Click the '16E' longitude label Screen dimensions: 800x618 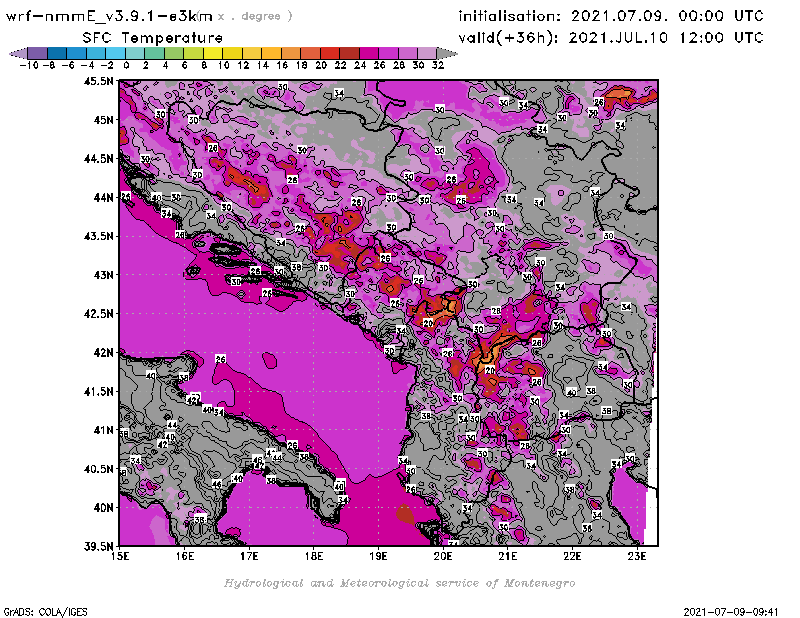coord(185,556)
